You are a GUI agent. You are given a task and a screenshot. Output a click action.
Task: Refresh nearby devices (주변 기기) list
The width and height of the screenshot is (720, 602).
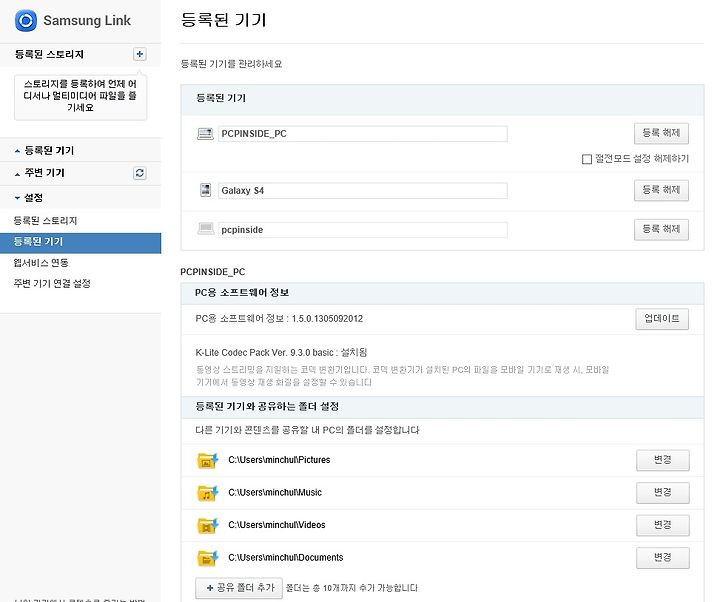[x=140, y=173]
